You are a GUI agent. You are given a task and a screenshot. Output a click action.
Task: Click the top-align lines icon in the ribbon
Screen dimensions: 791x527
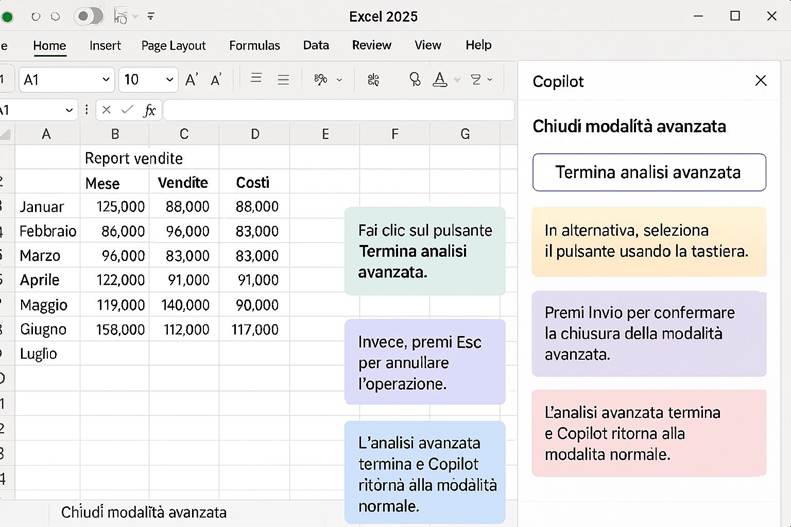[256, 78]
